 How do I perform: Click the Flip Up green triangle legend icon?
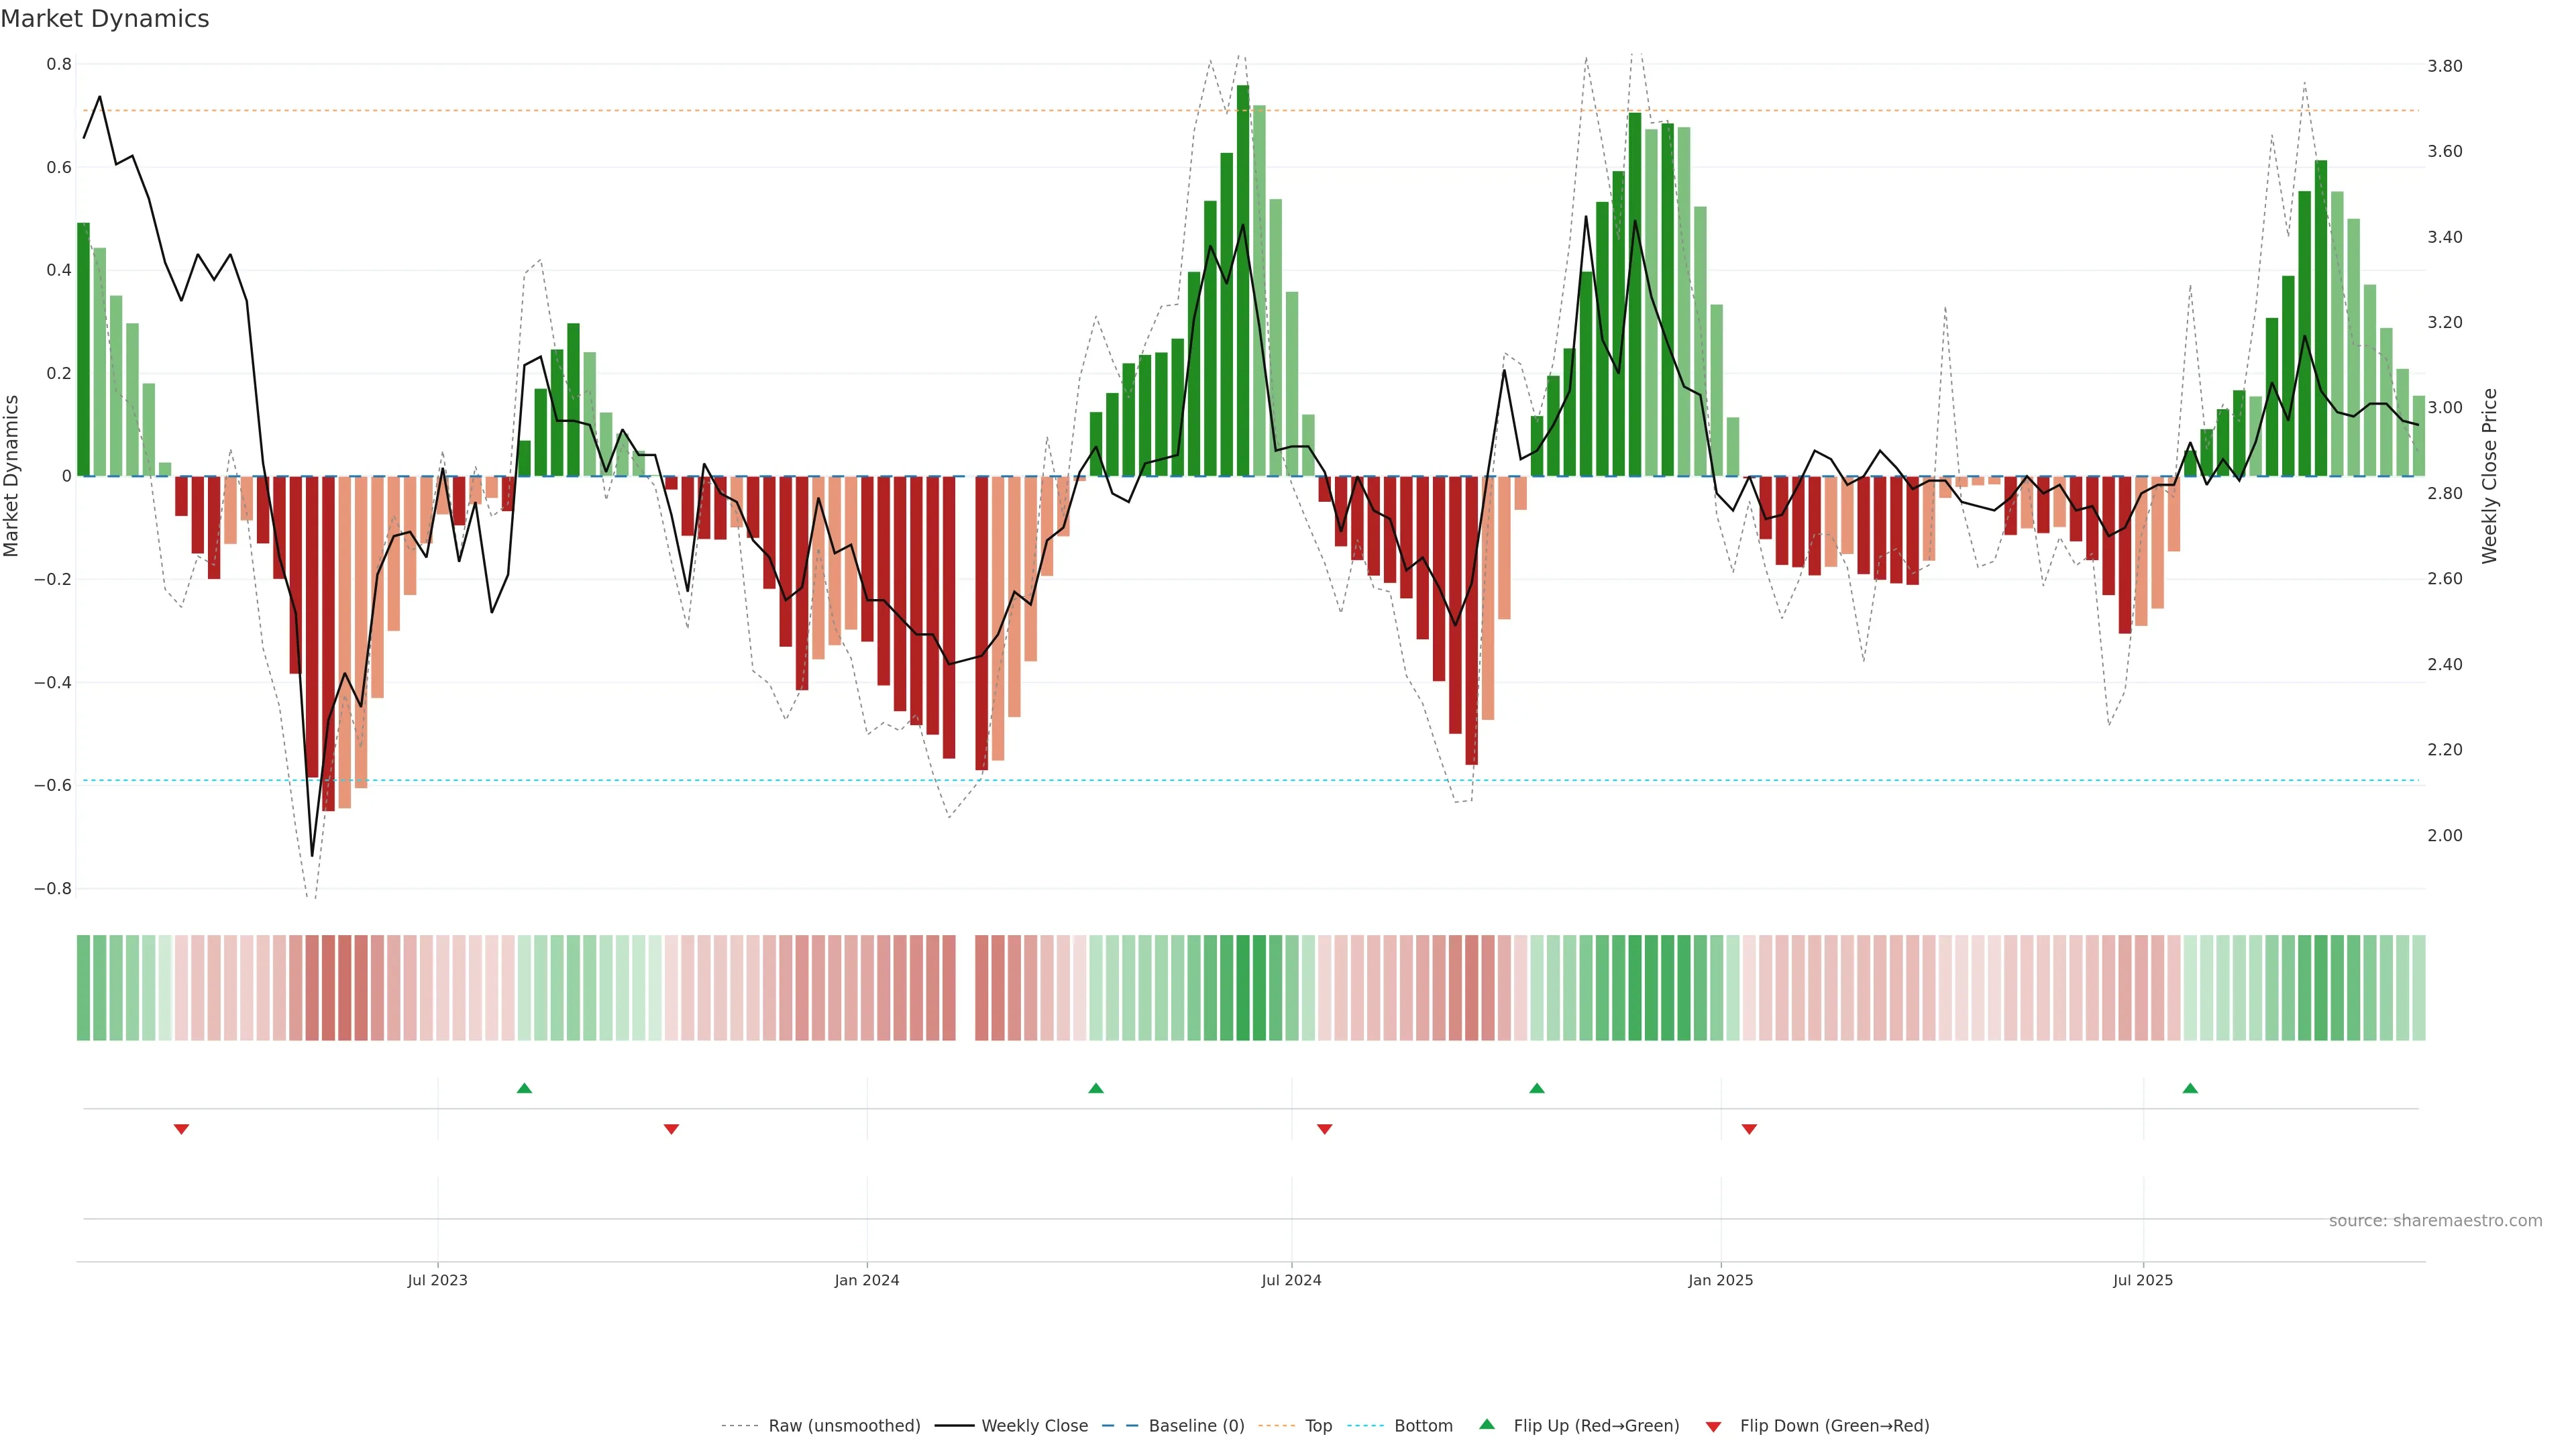point(1487,1424)
